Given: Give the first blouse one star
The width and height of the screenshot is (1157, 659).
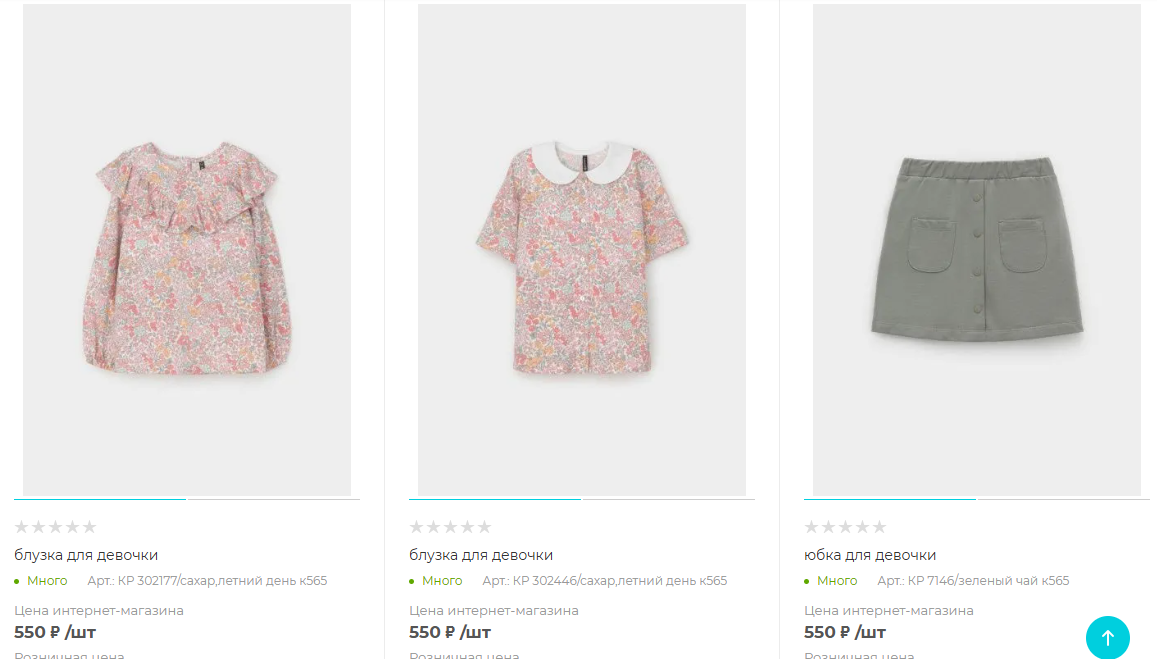Looking at the screenshot, I should click(x=21, y=527).
